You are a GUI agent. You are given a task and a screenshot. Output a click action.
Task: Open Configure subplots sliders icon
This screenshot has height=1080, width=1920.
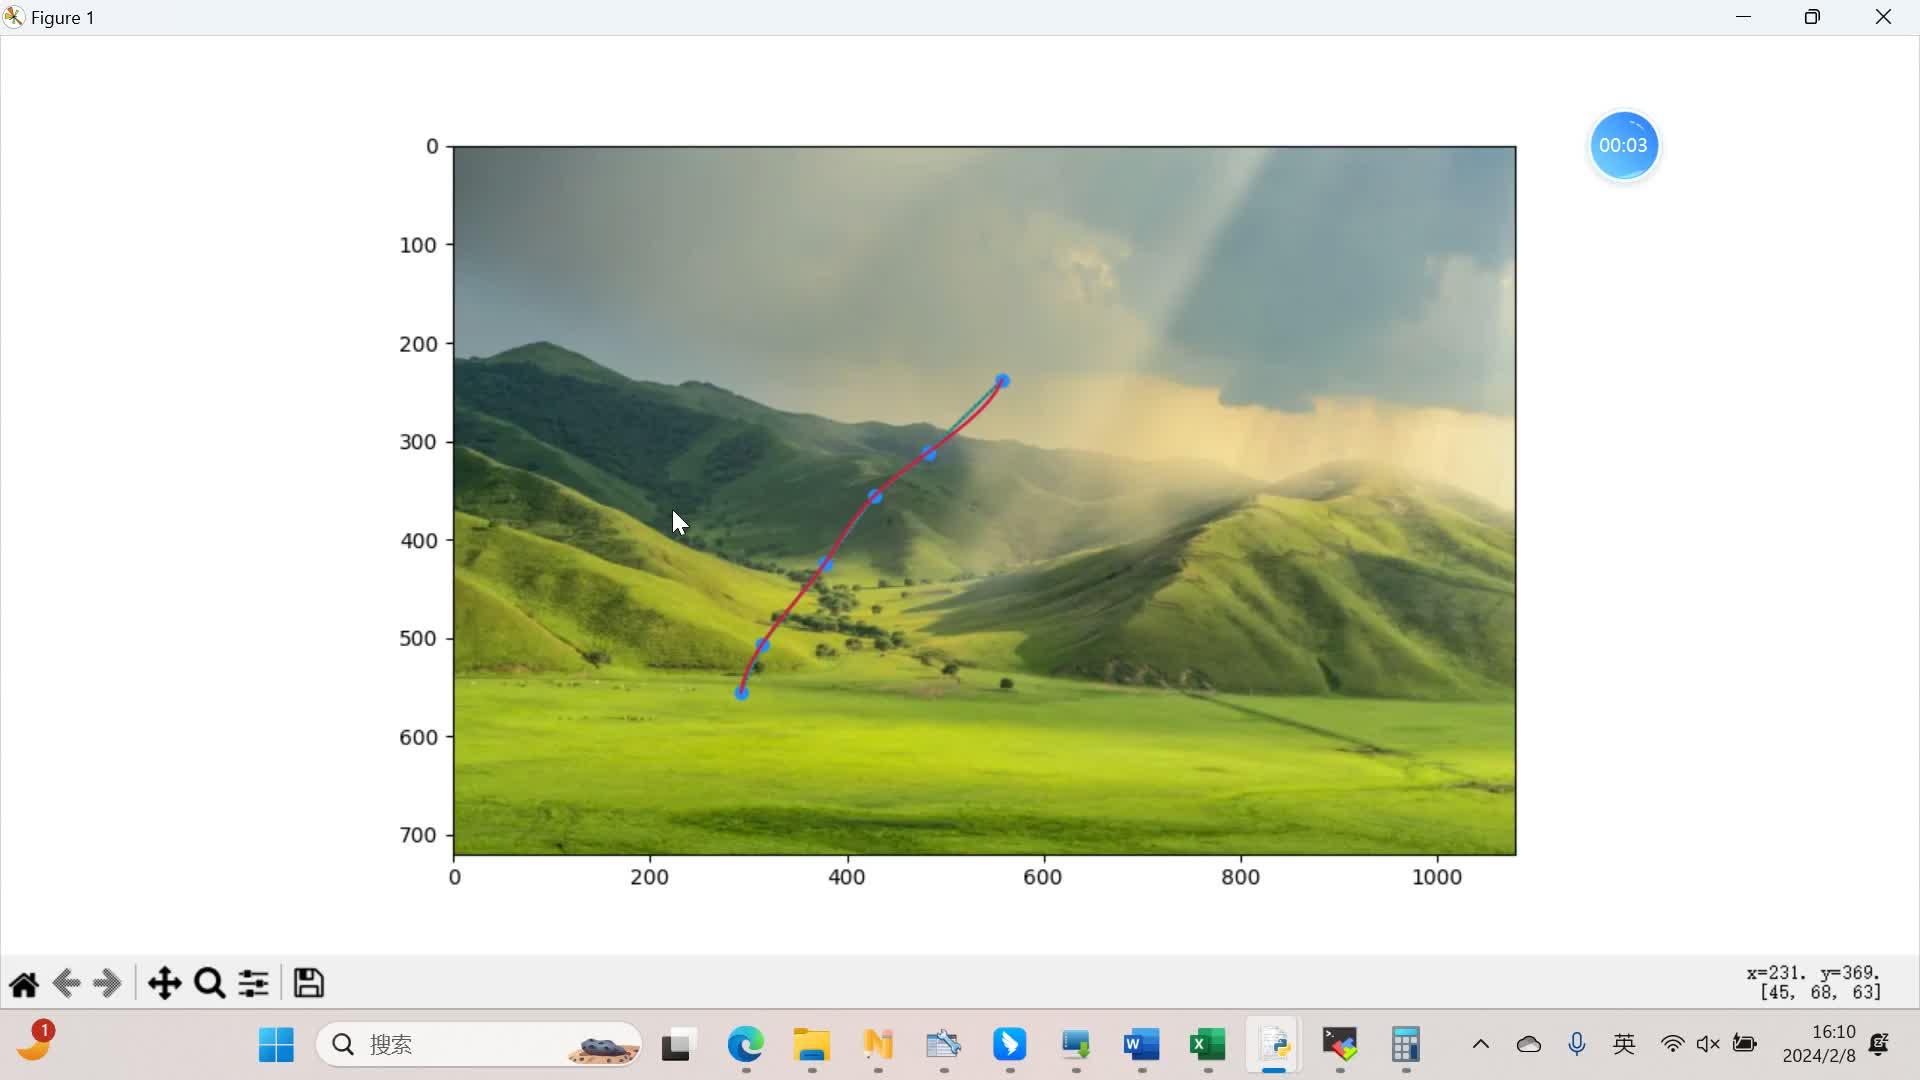(x=253, y=984)
